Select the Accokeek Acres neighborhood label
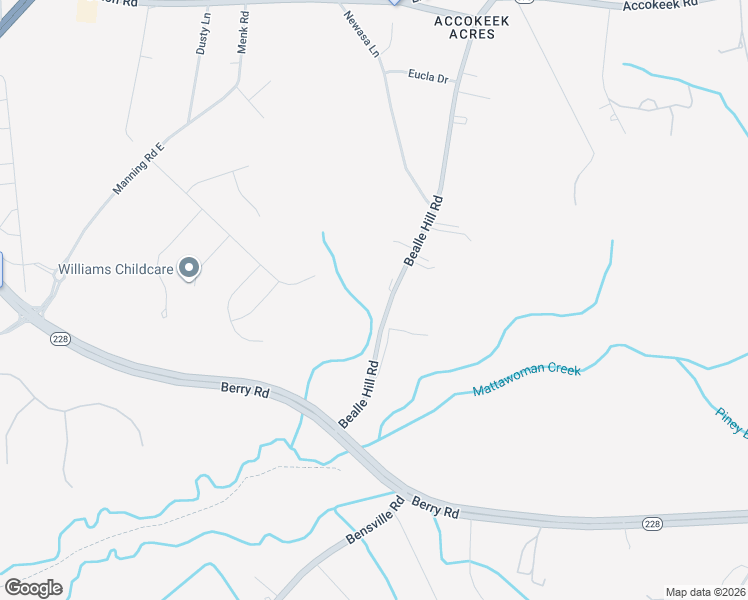Viewport: 748px width, 600px height. click(x=472, y=28)
